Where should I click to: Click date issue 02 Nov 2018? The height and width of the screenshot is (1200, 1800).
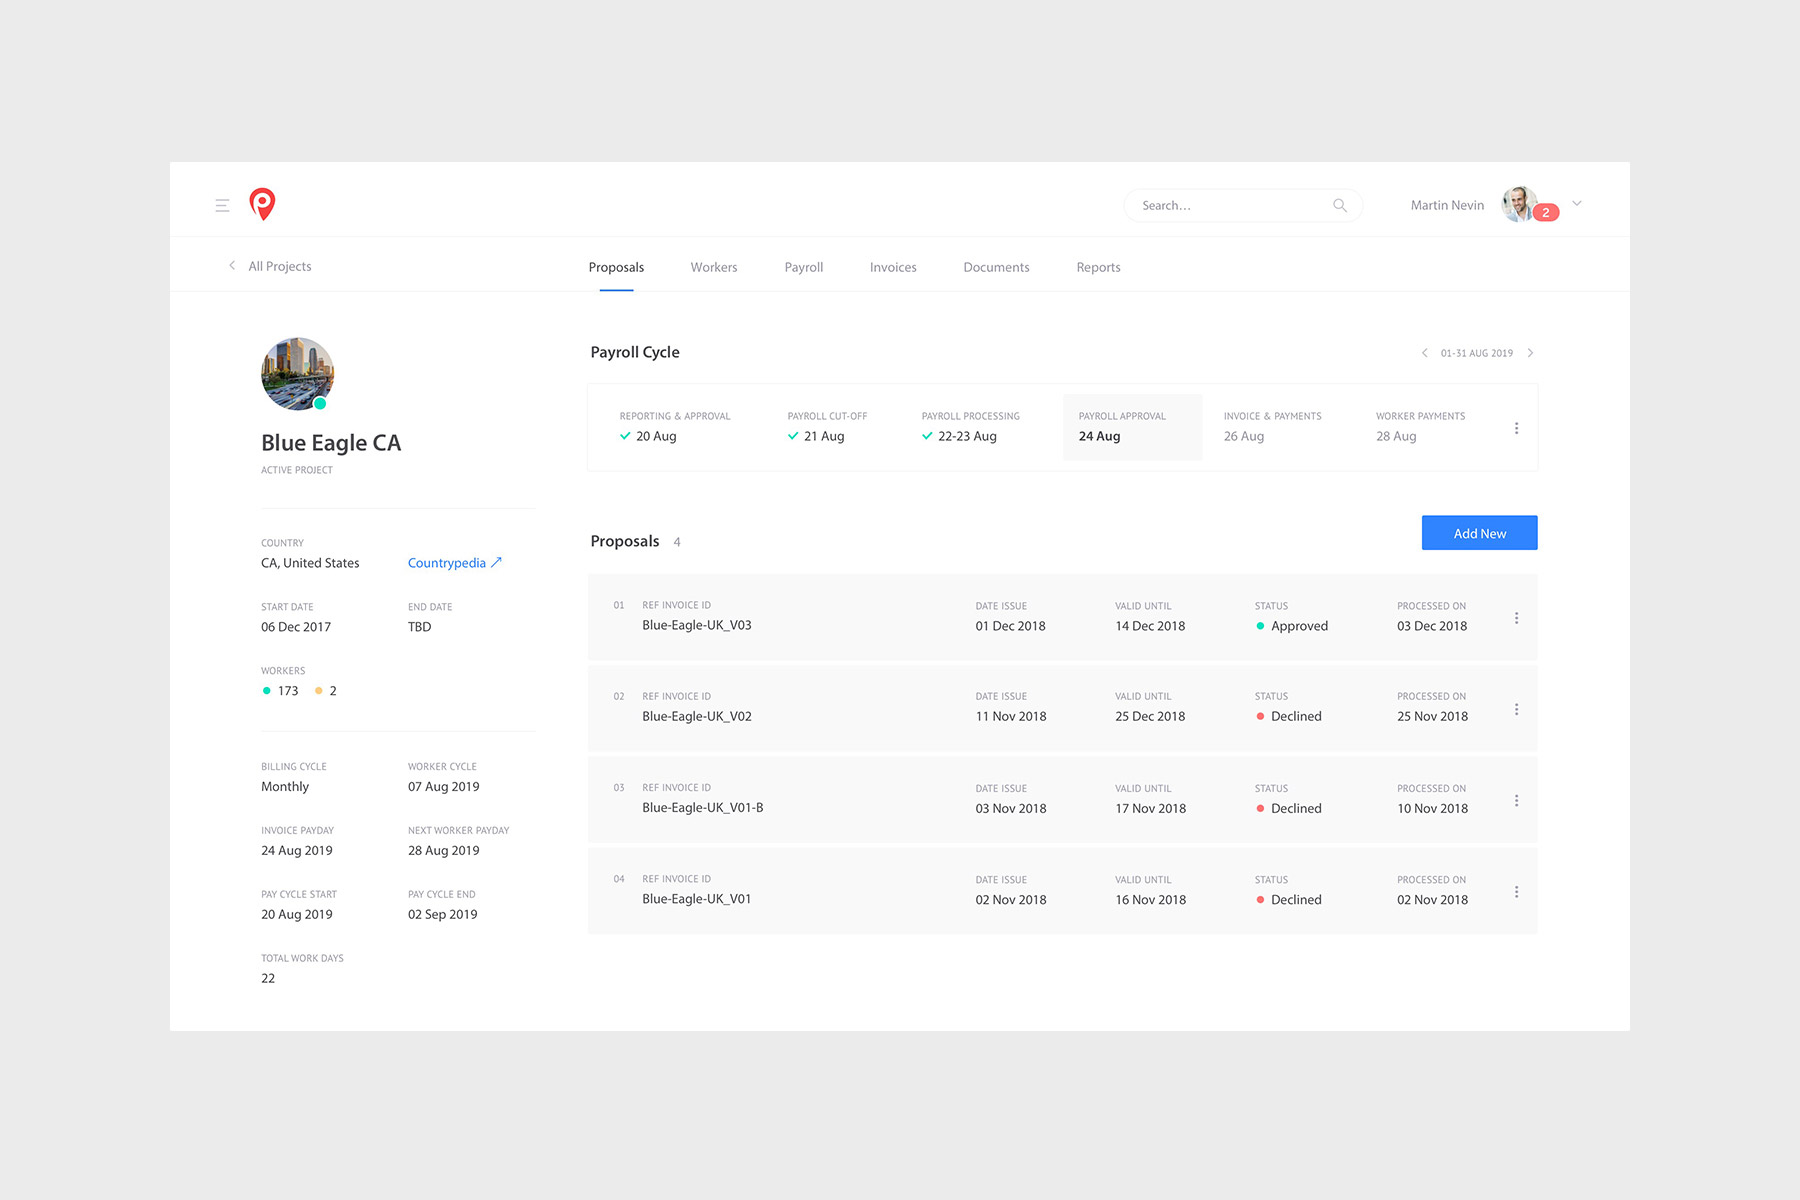[1011, 900]
